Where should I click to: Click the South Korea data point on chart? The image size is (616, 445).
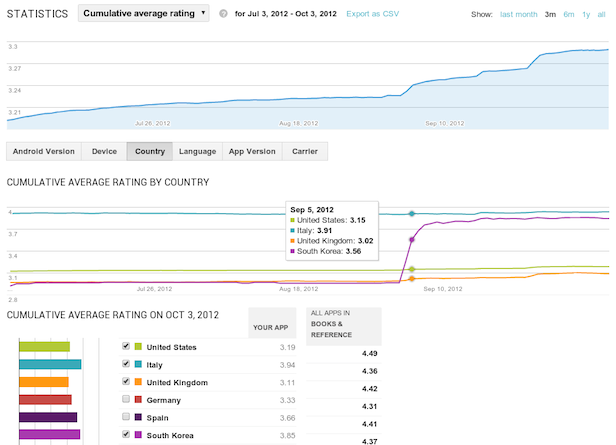(412, 240)
